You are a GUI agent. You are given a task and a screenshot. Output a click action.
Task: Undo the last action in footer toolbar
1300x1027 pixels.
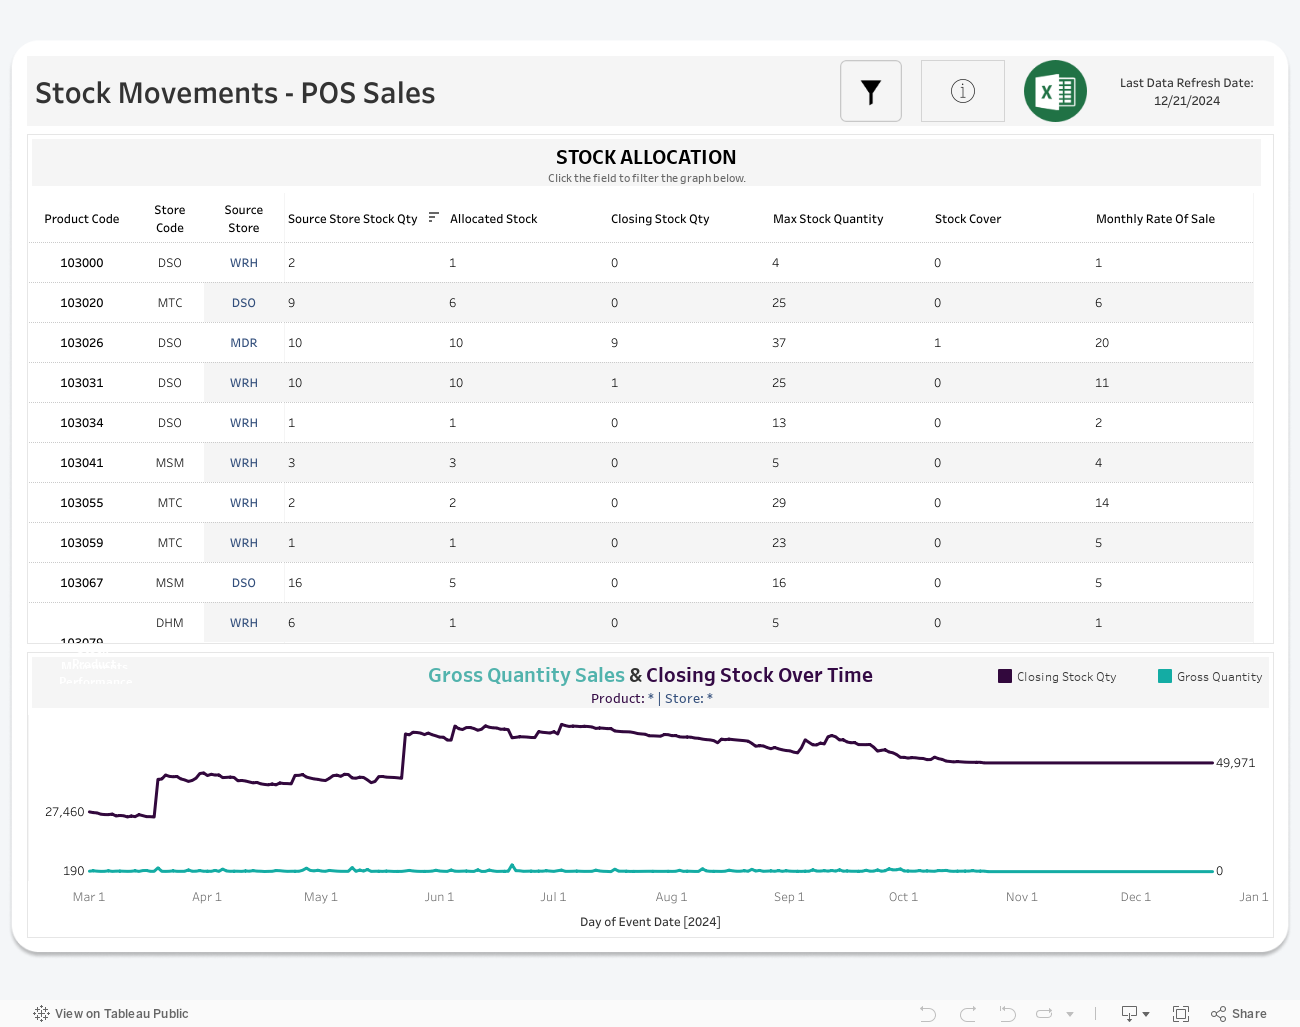pyautogui.click(x=928, y=1013)
